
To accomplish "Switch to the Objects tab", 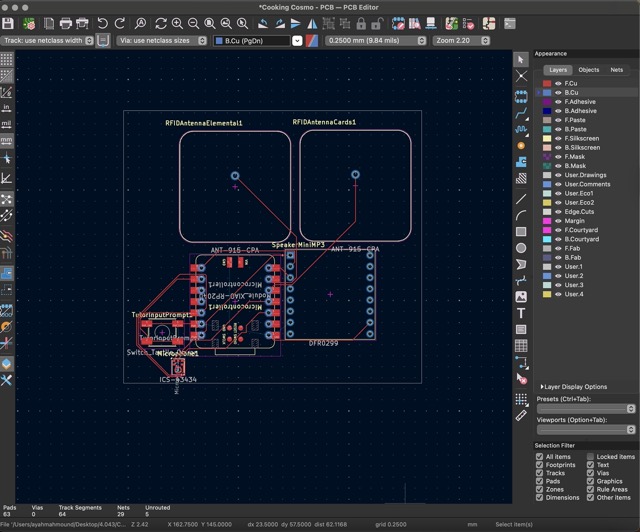I will coord(589,70).
